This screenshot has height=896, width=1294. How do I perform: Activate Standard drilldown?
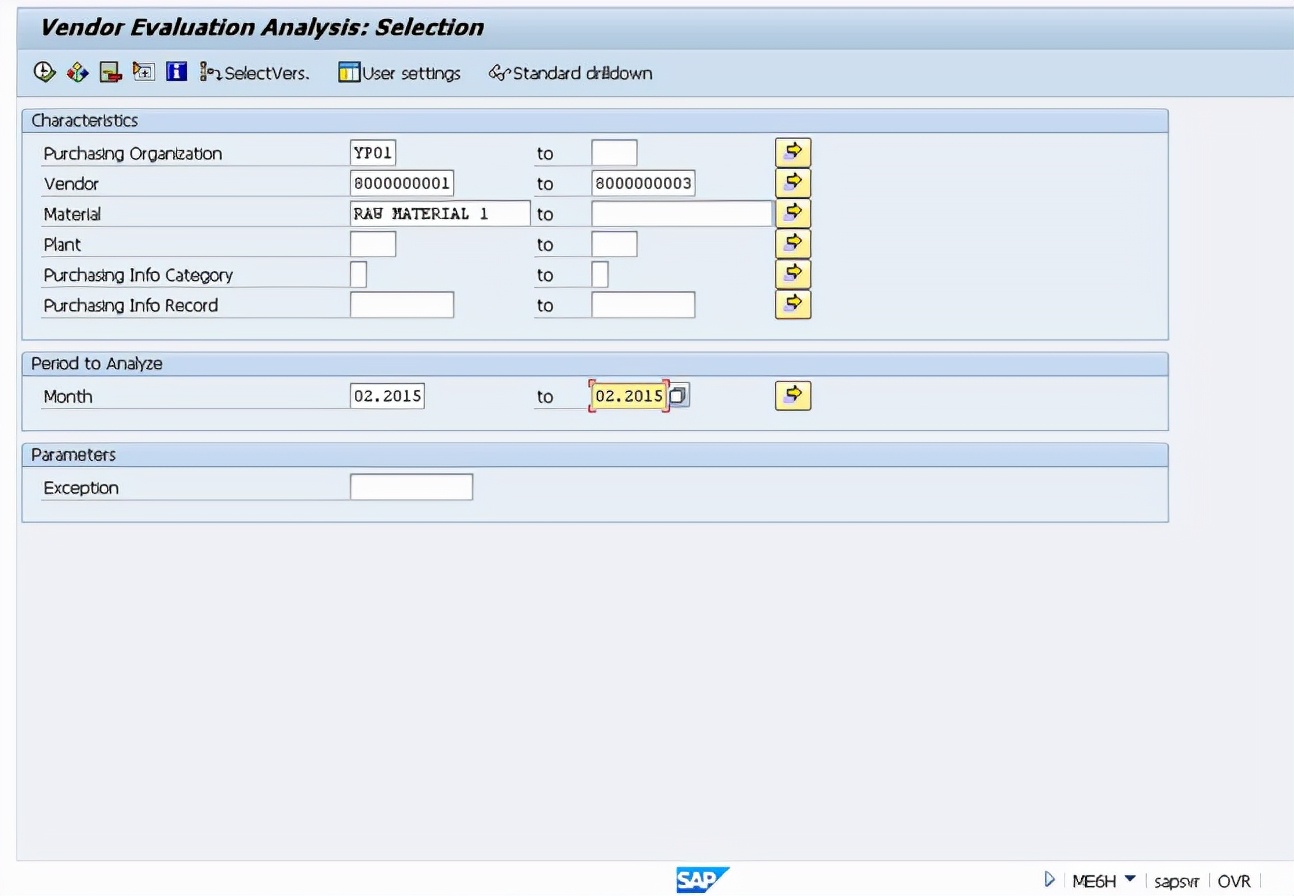click(x=569, y=72)
